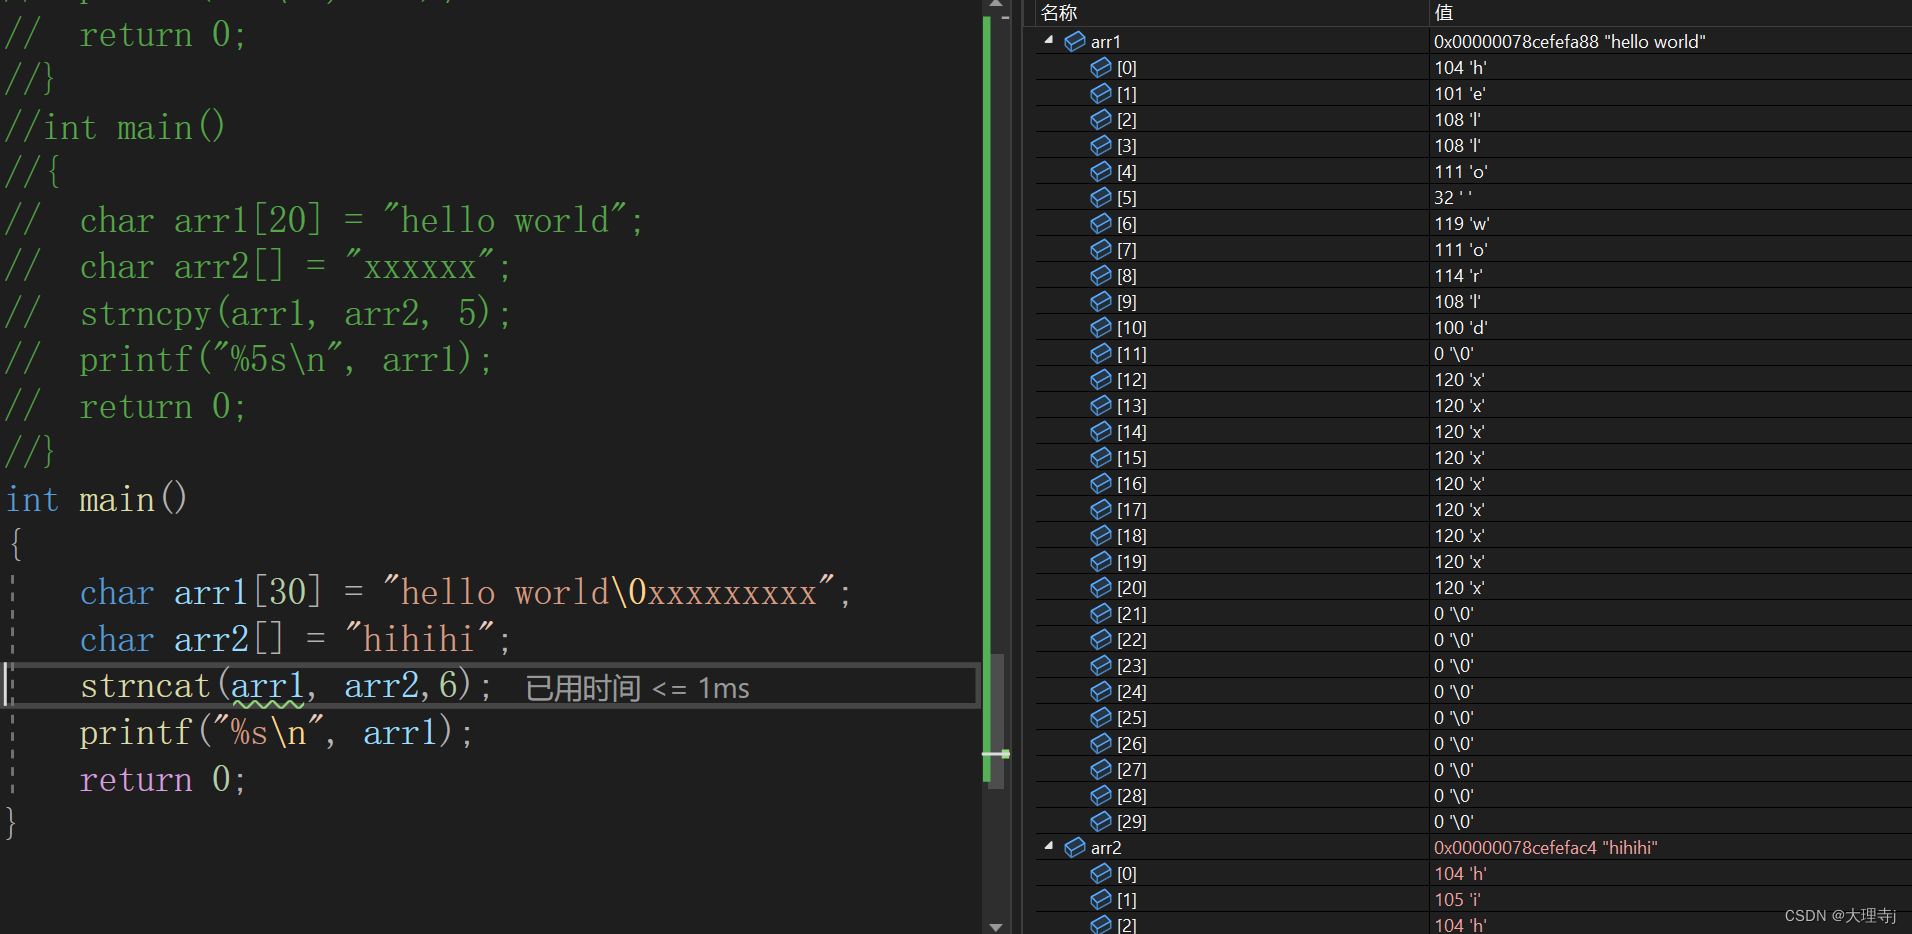Collapse the arr2 variable tree
This screenshot has width=1912, height=934.
coord(1048,846)
